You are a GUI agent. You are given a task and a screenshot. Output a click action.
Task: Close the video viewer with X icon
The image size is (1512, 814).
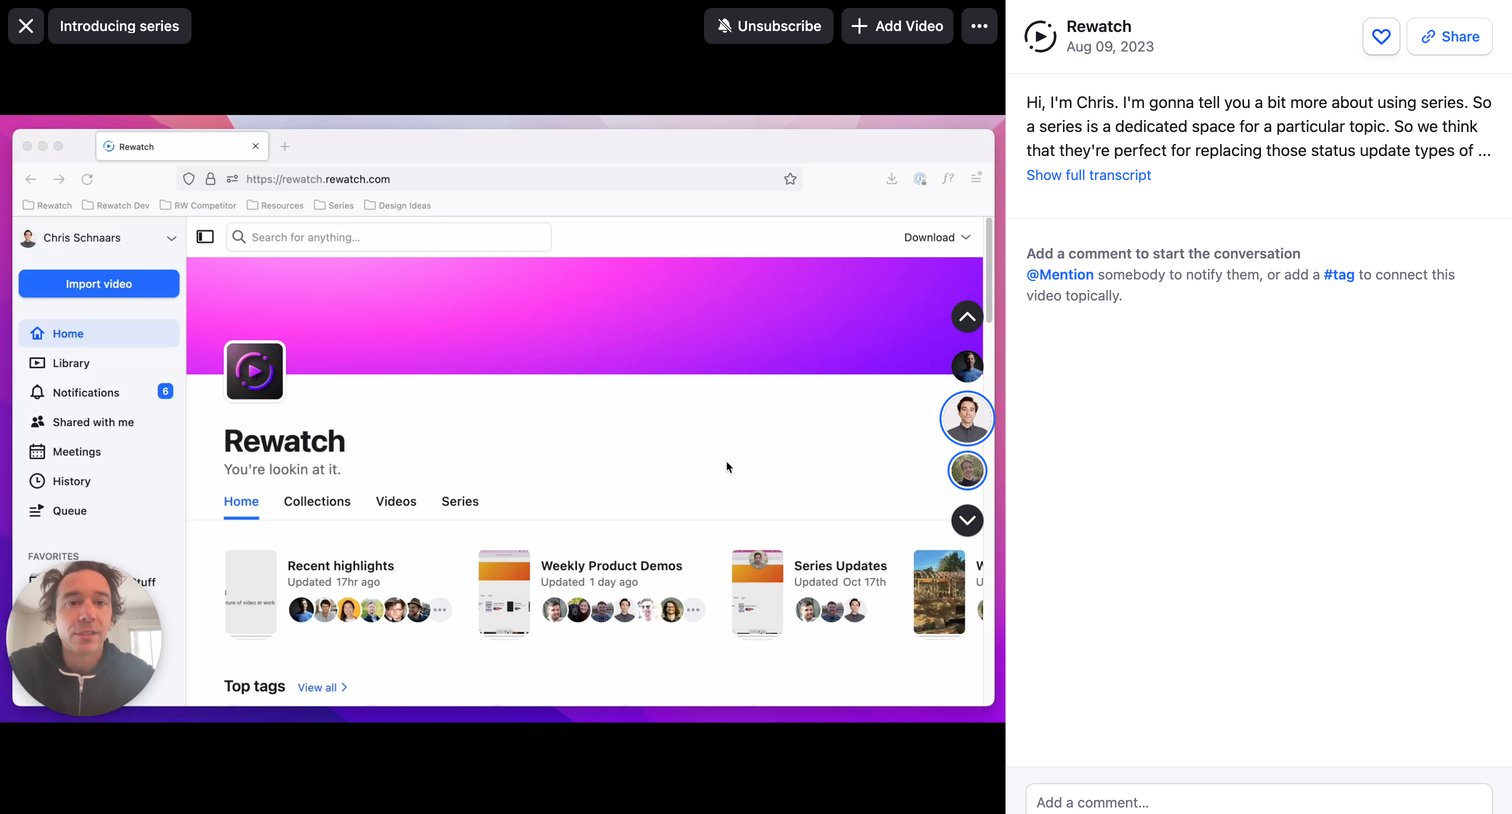(26, 26)
